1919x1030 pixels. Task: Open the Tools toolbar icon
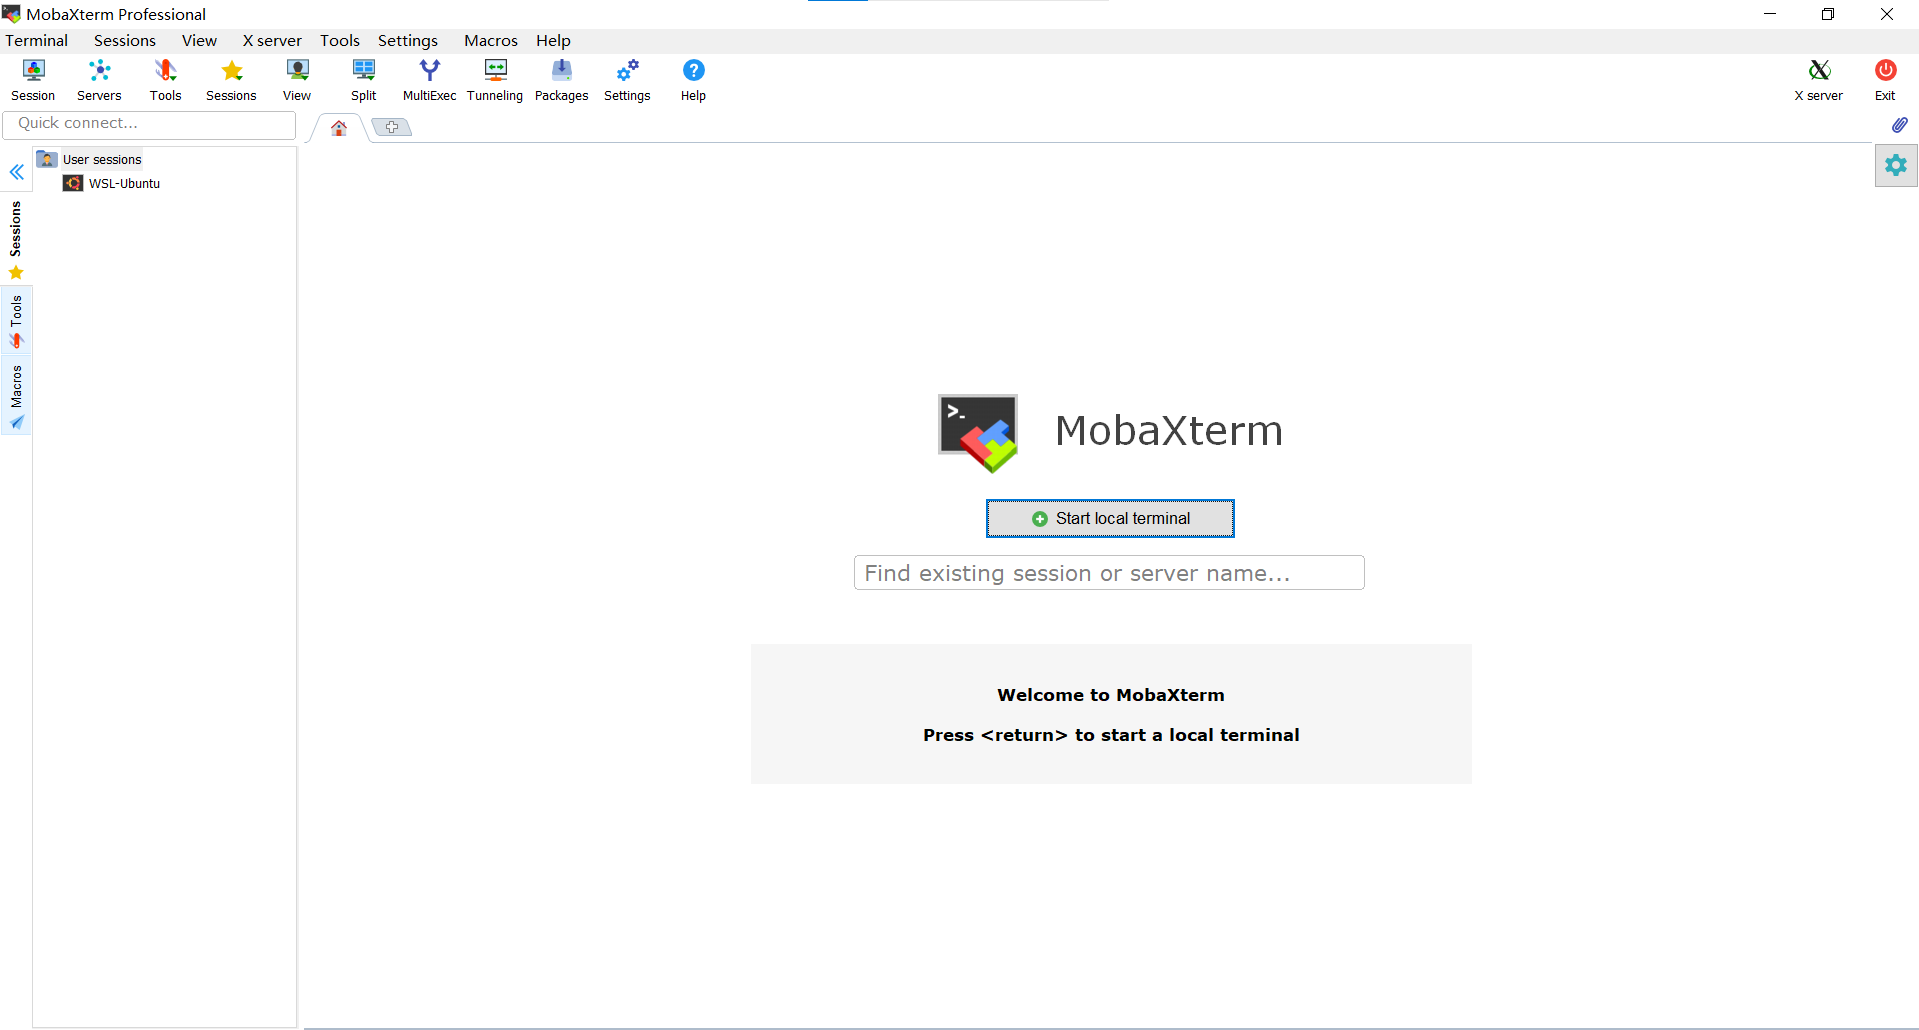[165, 80]
